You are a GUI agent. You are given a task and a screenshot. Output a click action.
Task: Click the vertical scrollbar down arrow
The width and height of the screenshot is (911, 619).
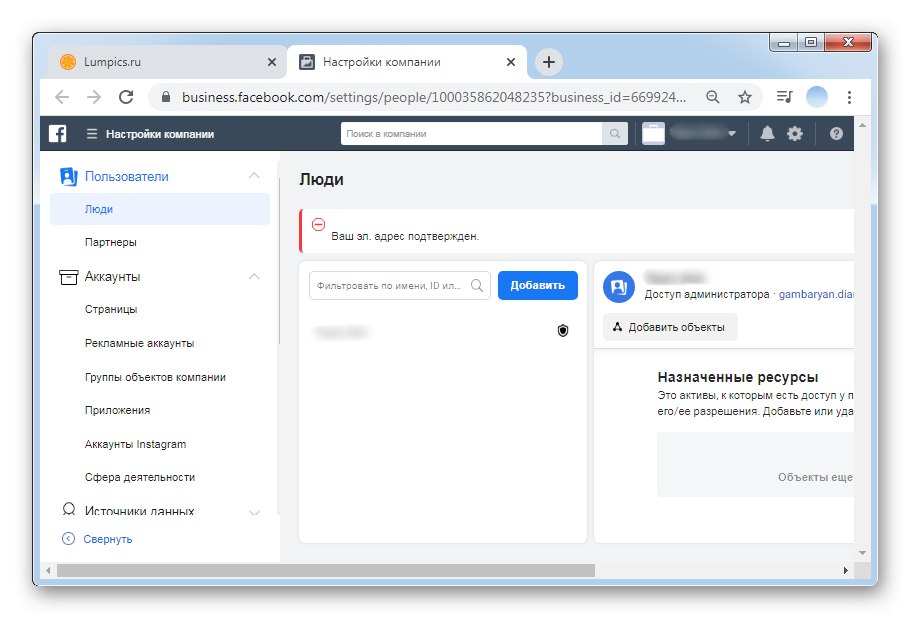(x=862, y=553)
